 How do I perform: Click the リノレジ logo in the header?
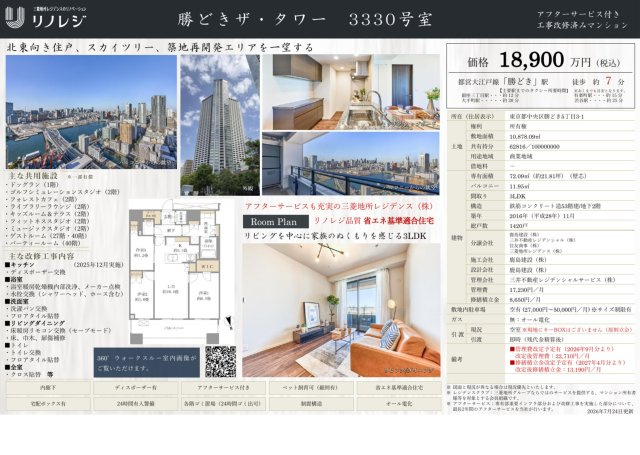(46, 18)
